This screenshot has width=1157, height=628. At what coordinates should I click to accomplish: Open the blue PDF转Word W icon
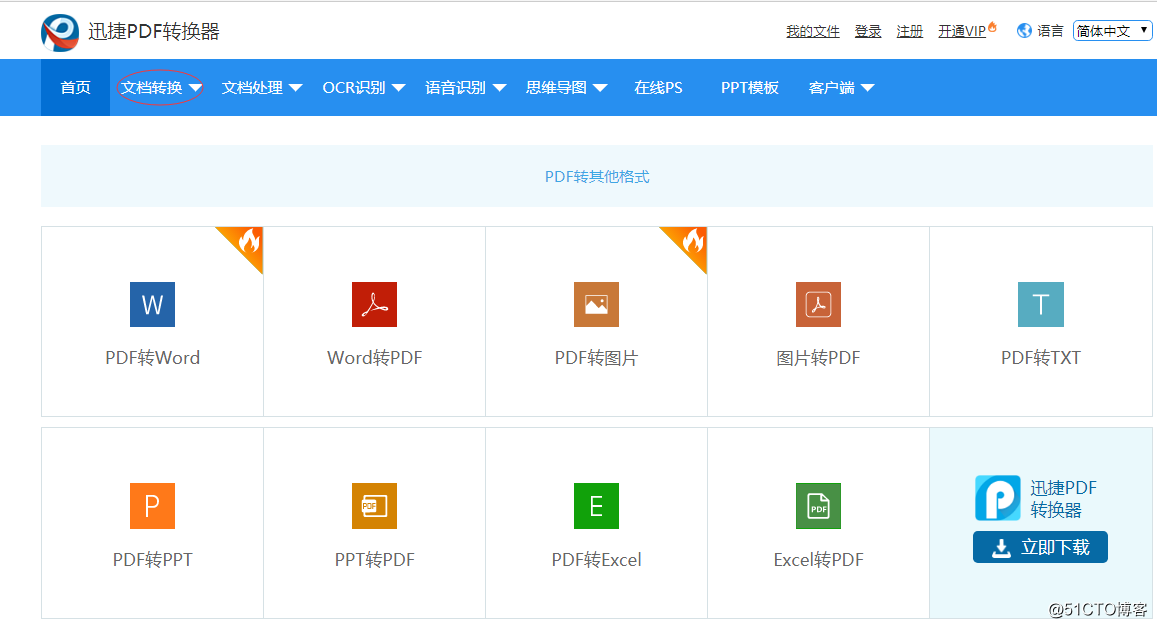tap(153, 304)
